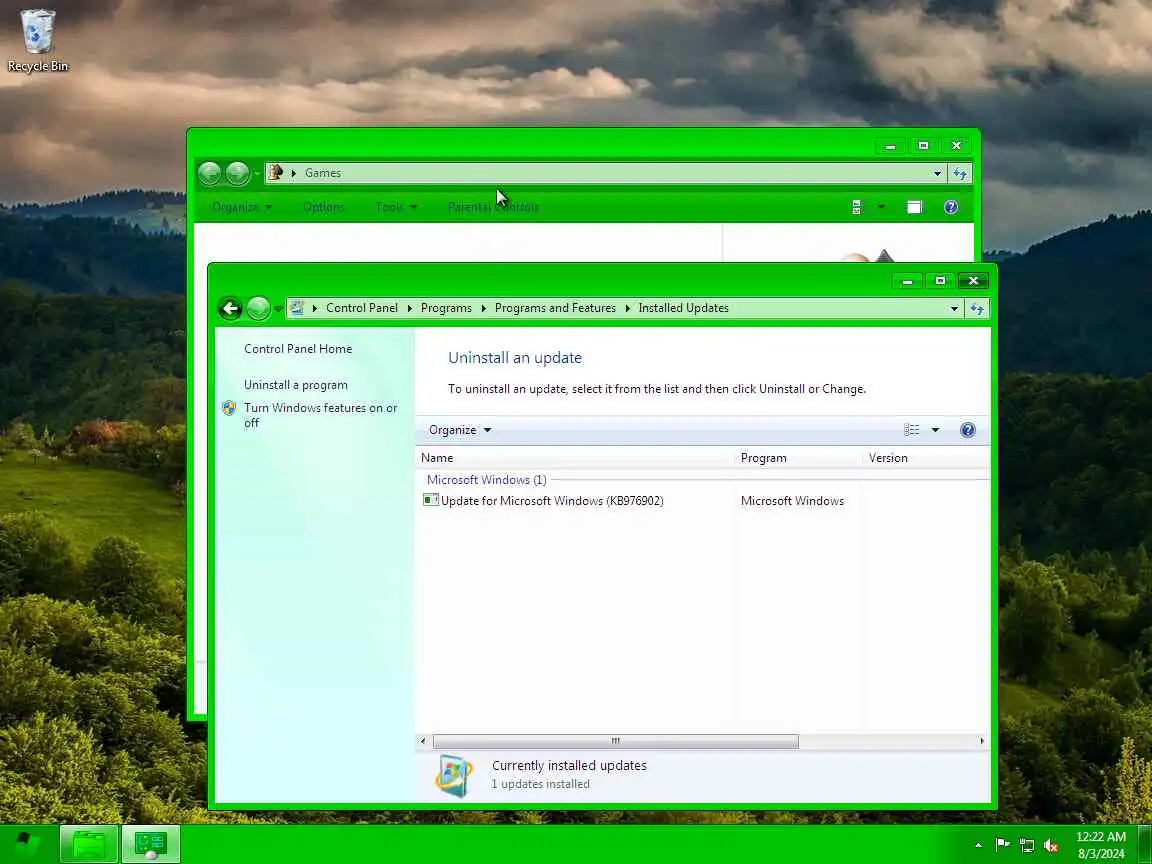The image size is (1152, 864).
Task: Open Games folder taskbar button
Action: [x=88, y=844]
